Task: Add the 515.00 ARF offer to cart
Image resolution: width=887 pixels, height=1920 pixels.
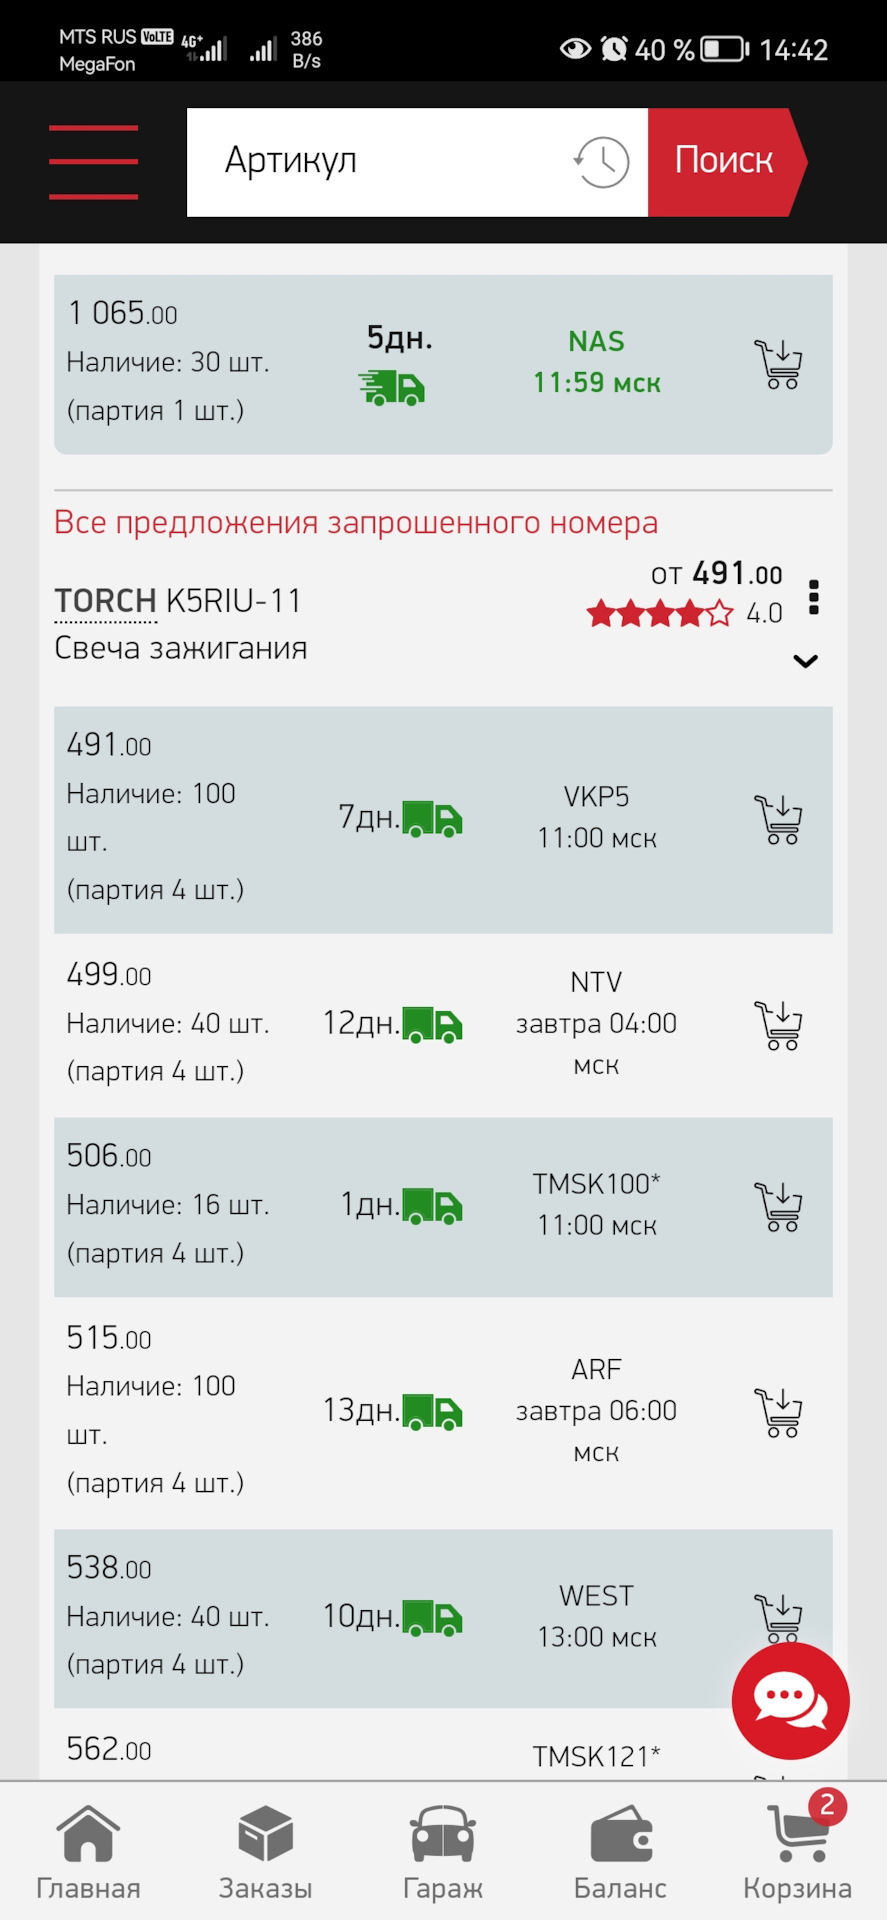Action: pos(779,1412)
